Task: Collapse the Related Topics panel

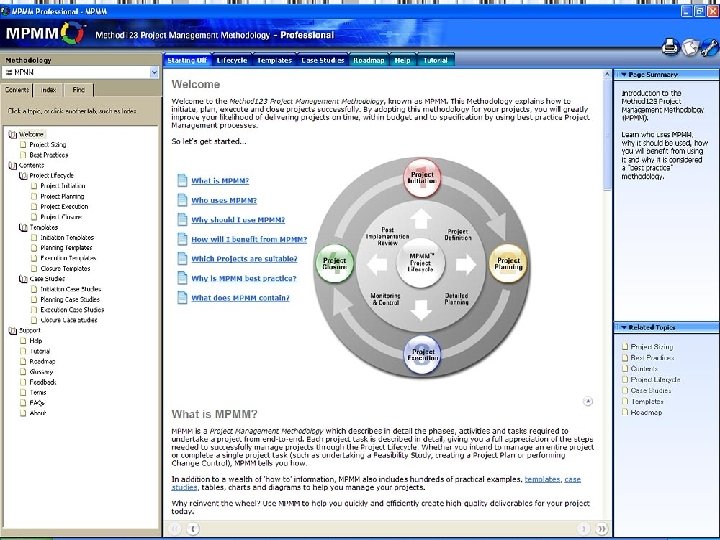Action: (x=624, y=327)
